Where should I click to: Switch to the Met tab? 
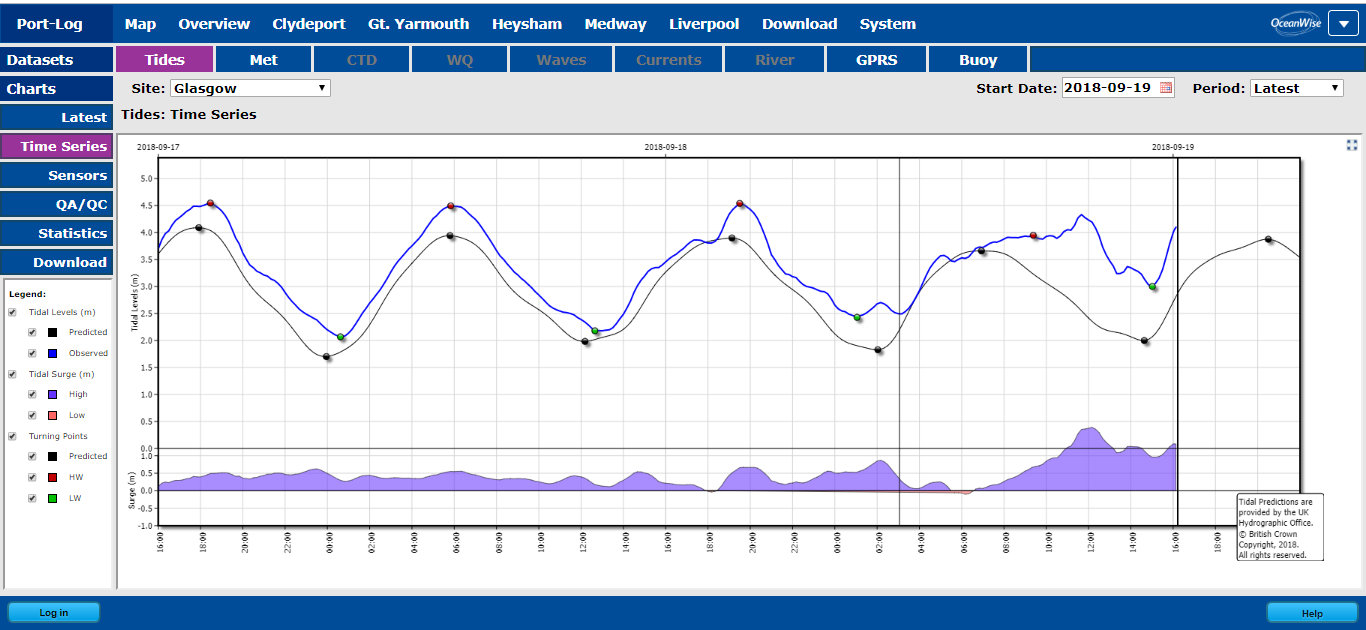tap(264, 60)
